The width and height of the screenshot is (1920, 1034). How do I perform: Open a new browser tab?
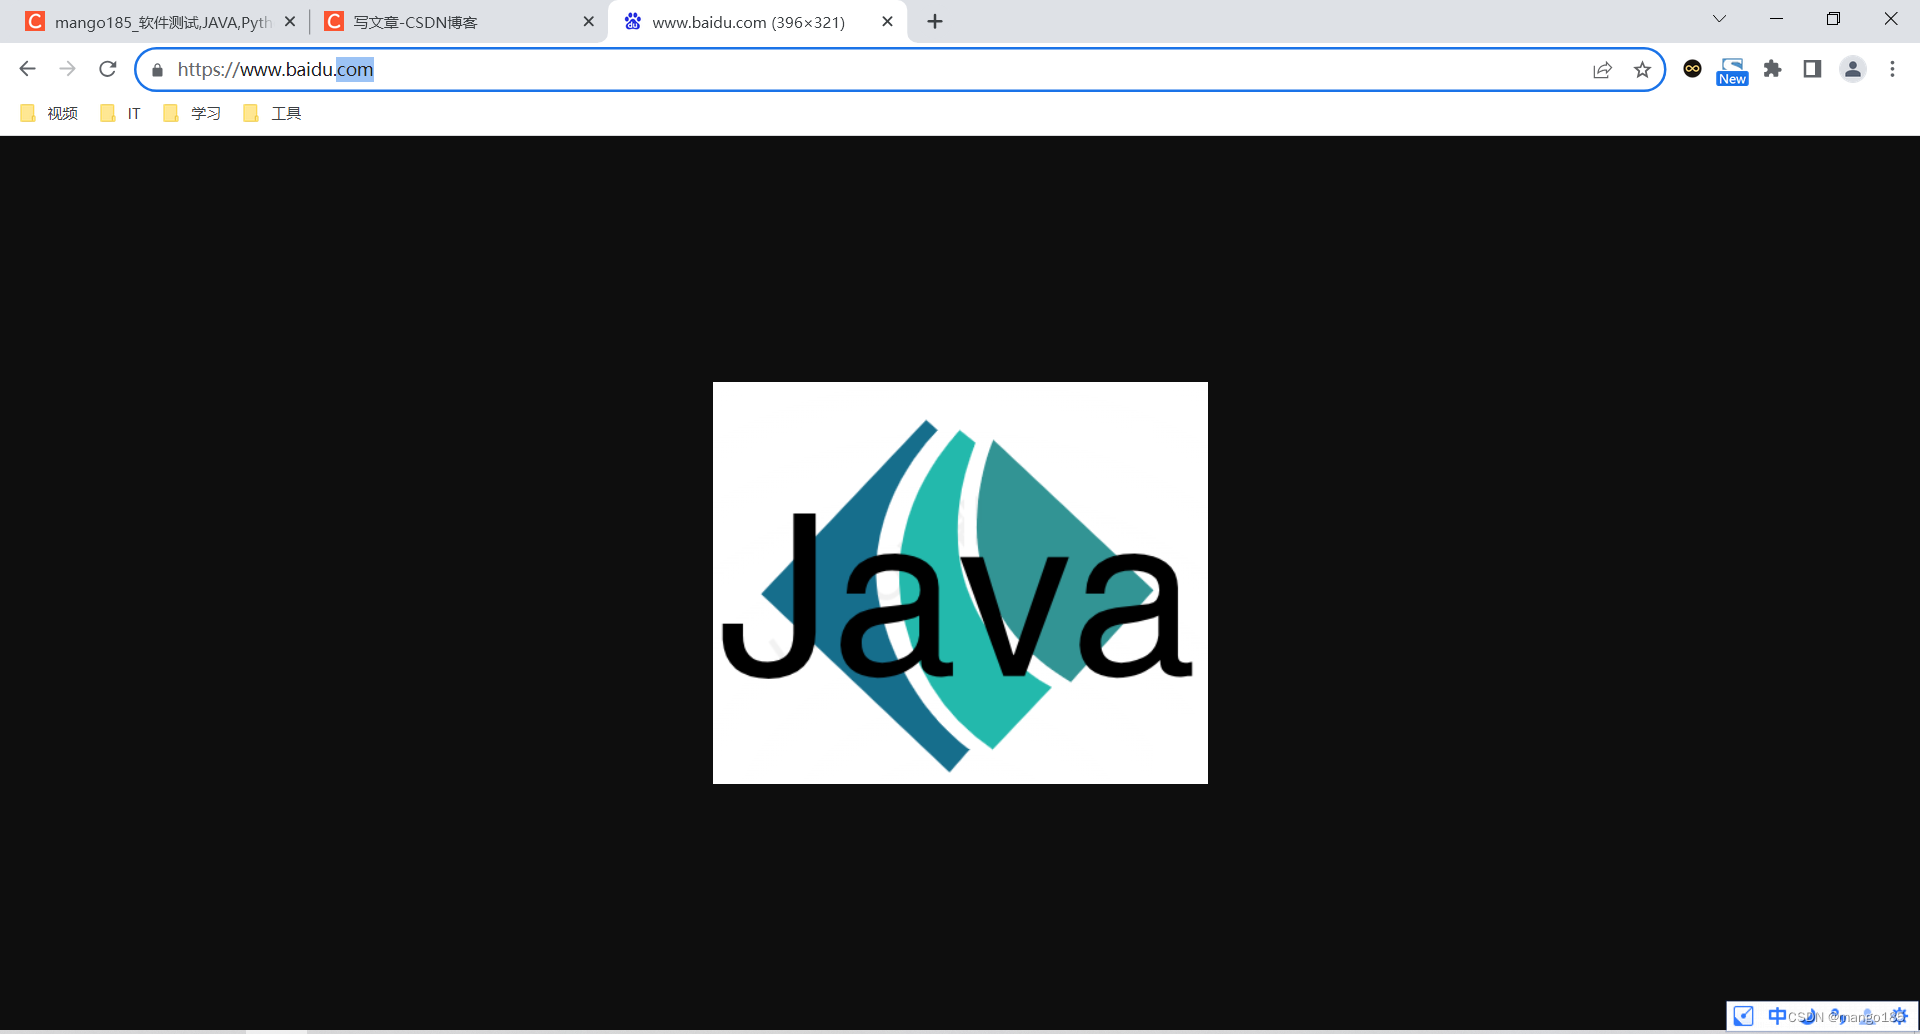coord(935,21)
